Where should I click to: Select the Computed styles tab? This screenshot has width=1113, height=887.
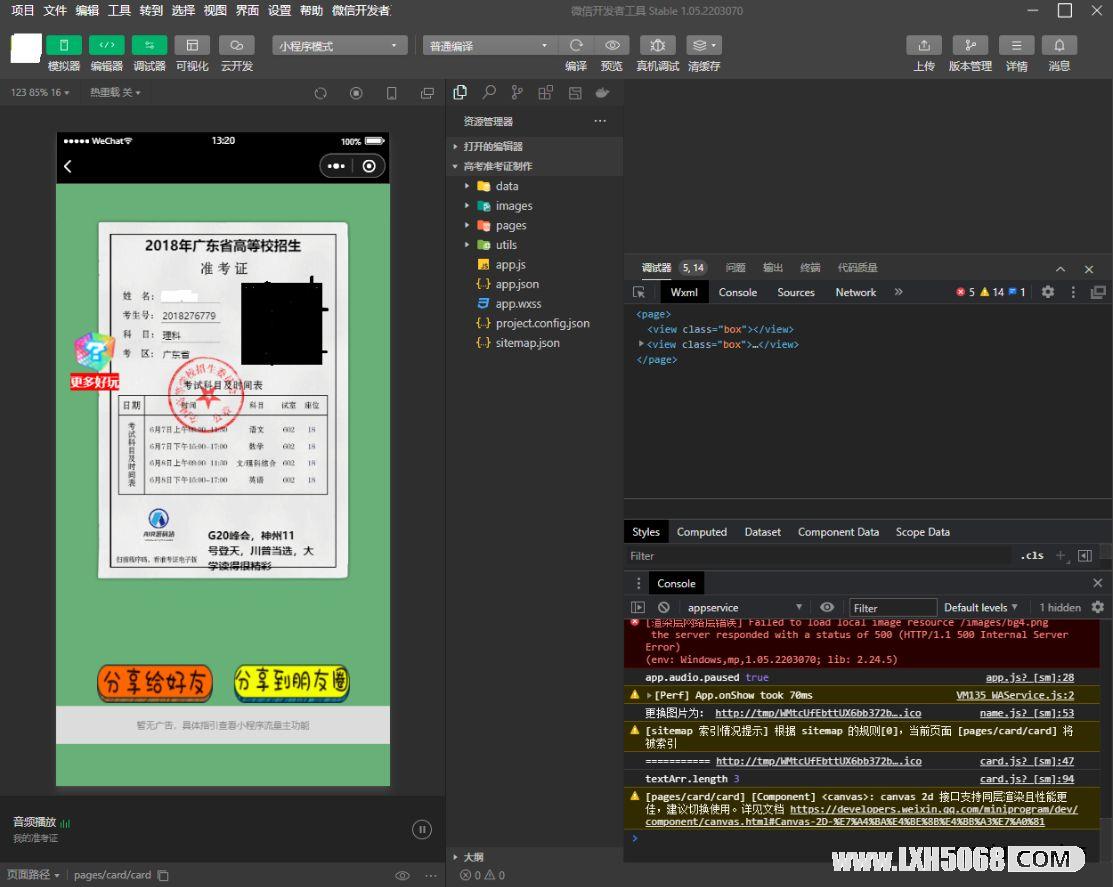[701, 532]
